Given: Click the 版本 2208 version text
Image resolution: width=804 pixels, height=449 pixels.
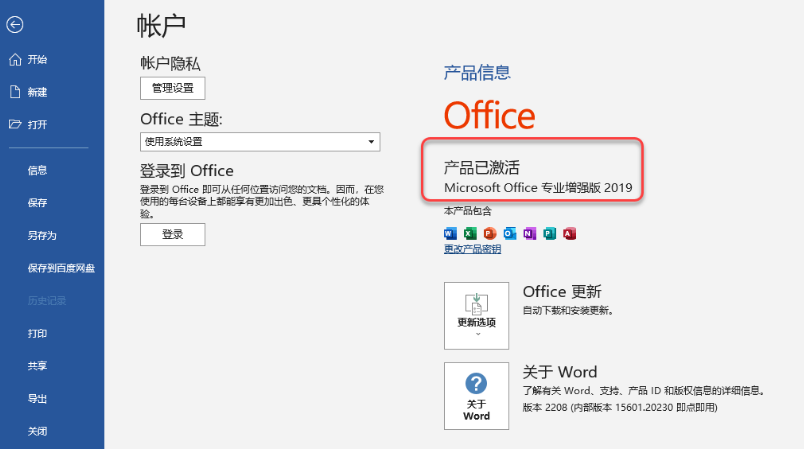Looking at the screenshot, I should [620, 407].
